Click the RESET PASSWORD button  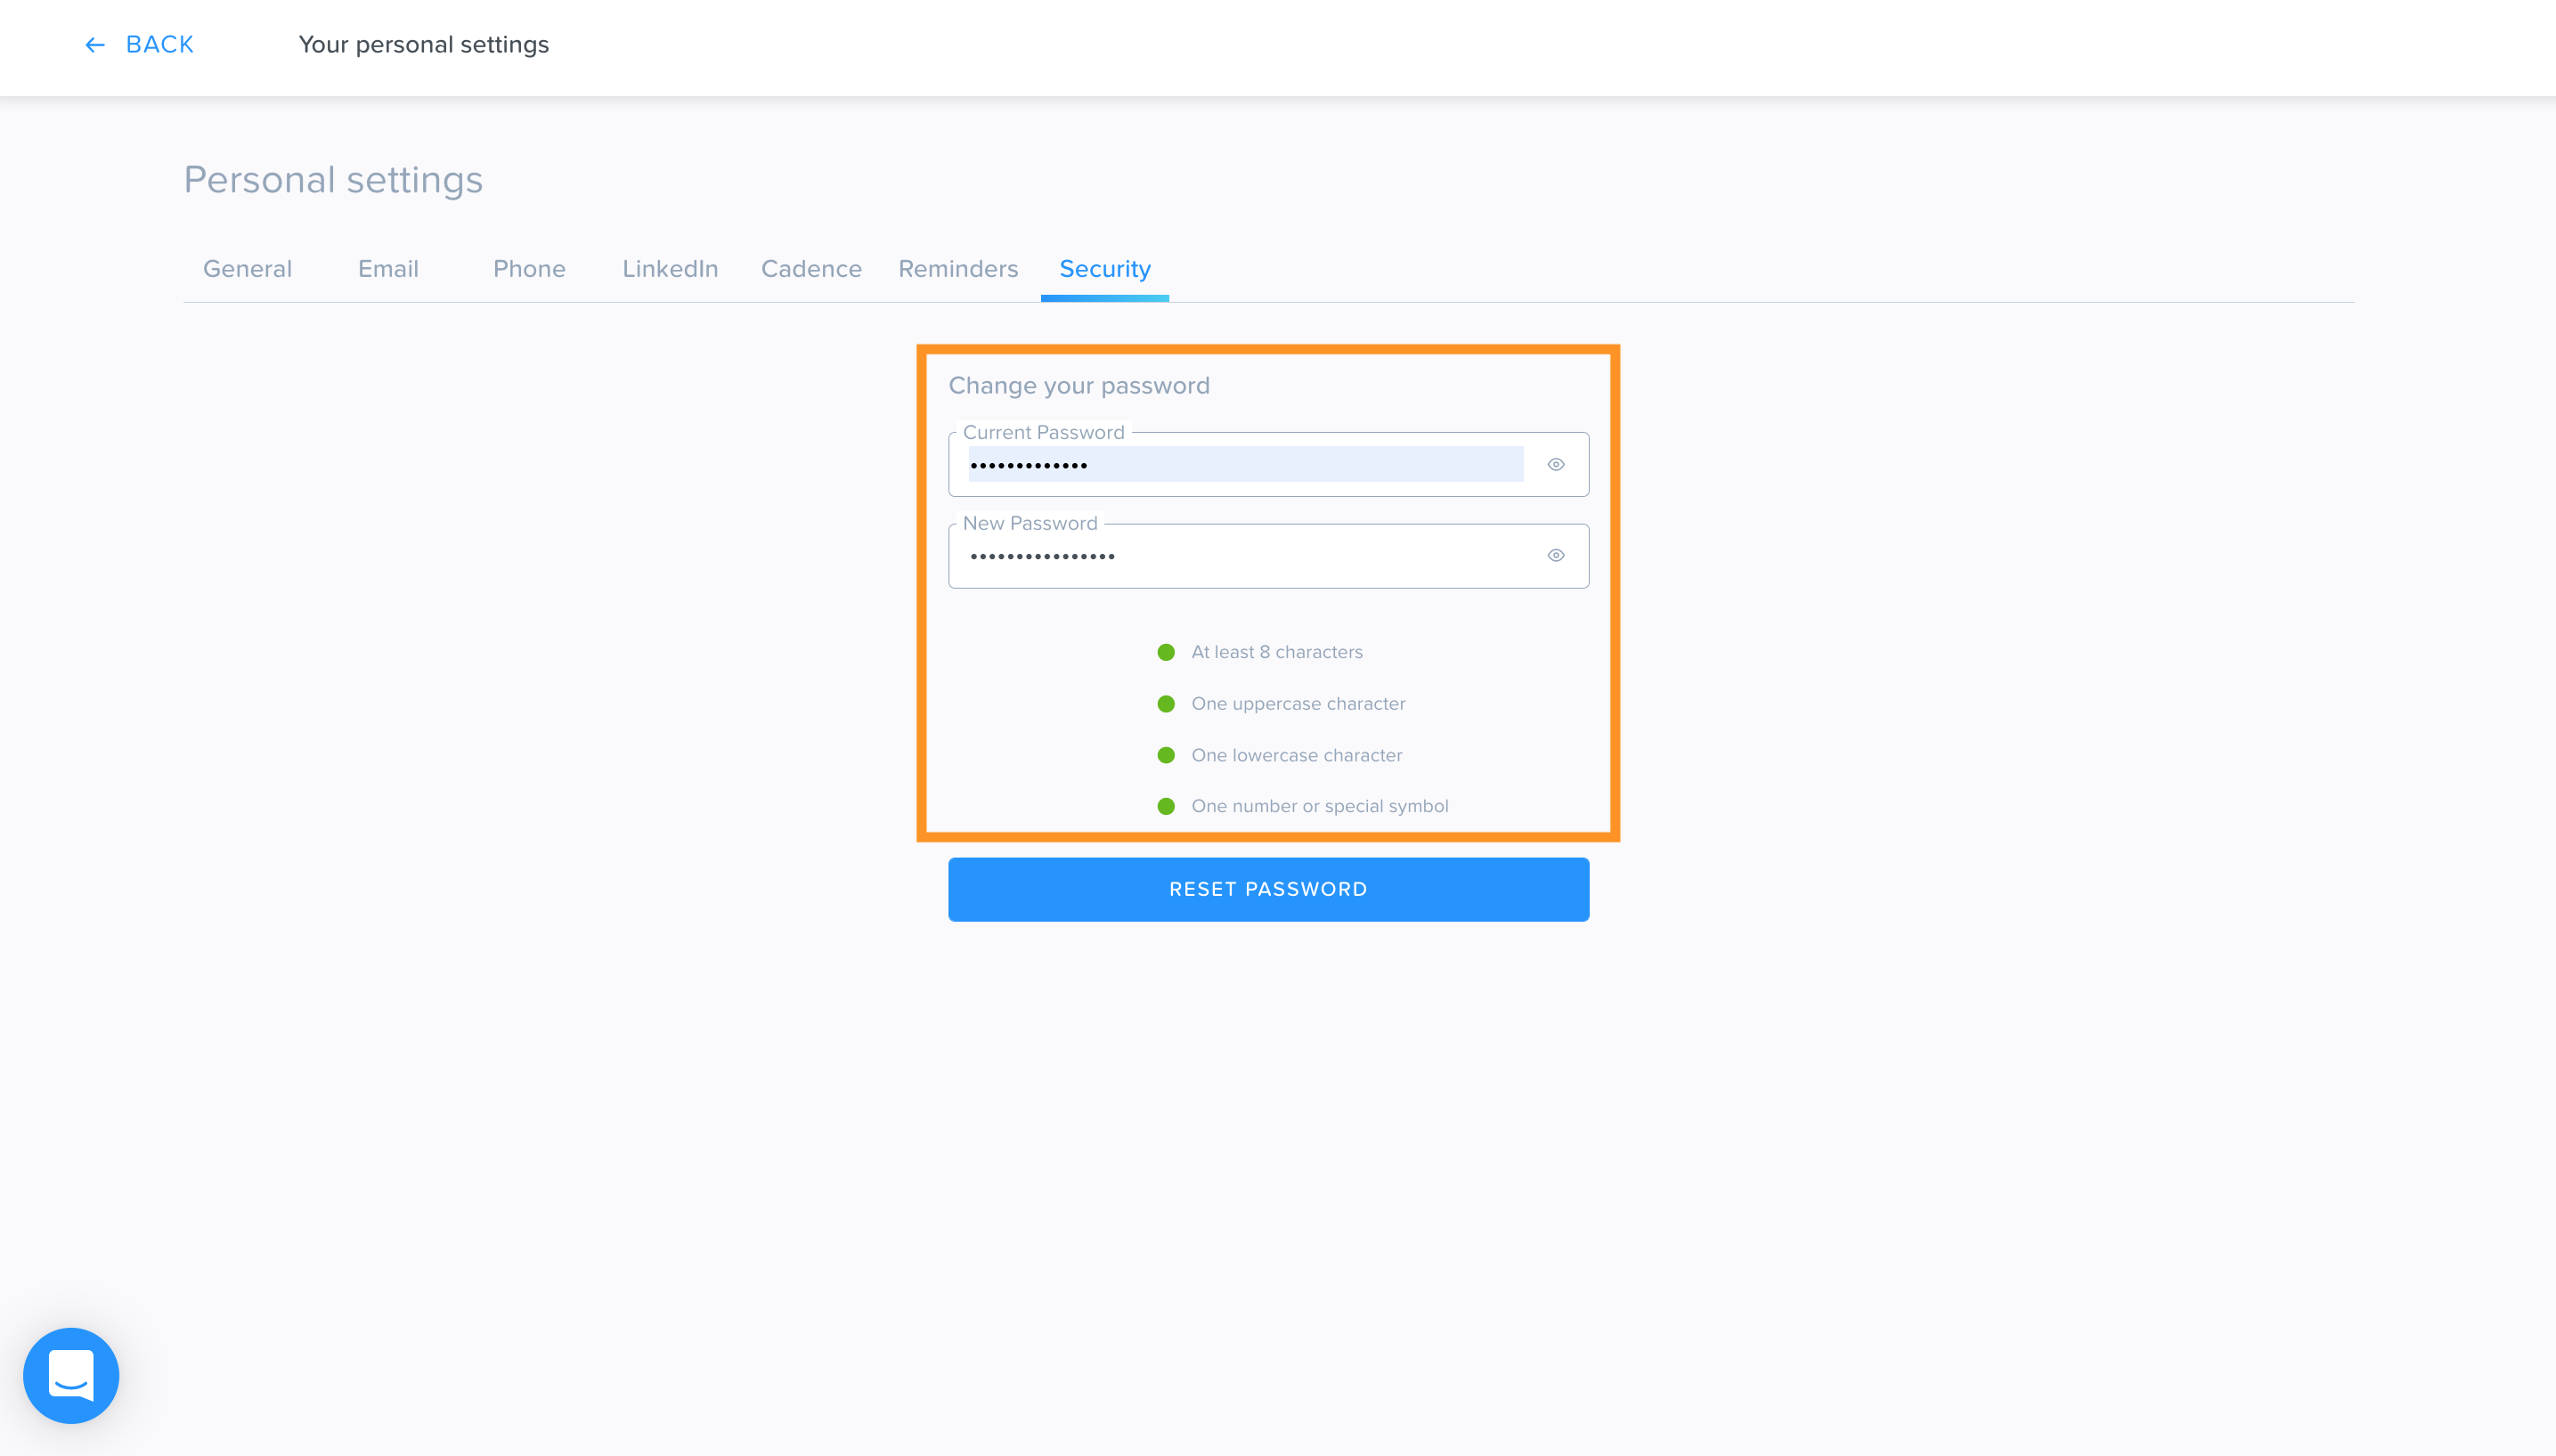(1268, 889)
